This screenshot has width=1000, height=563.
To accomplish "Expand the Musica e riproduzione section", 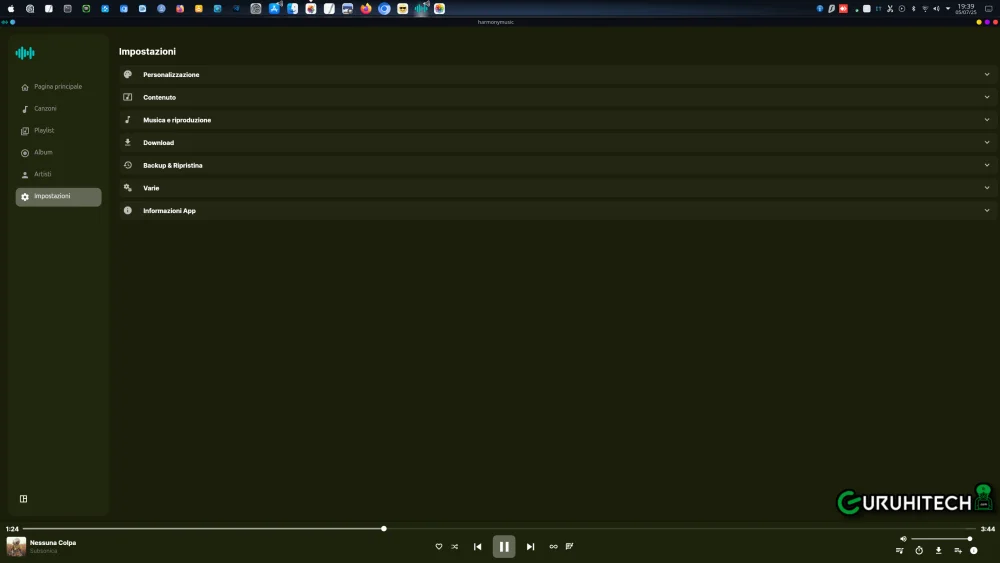I will pyautogui.click(x=555, y=120).
